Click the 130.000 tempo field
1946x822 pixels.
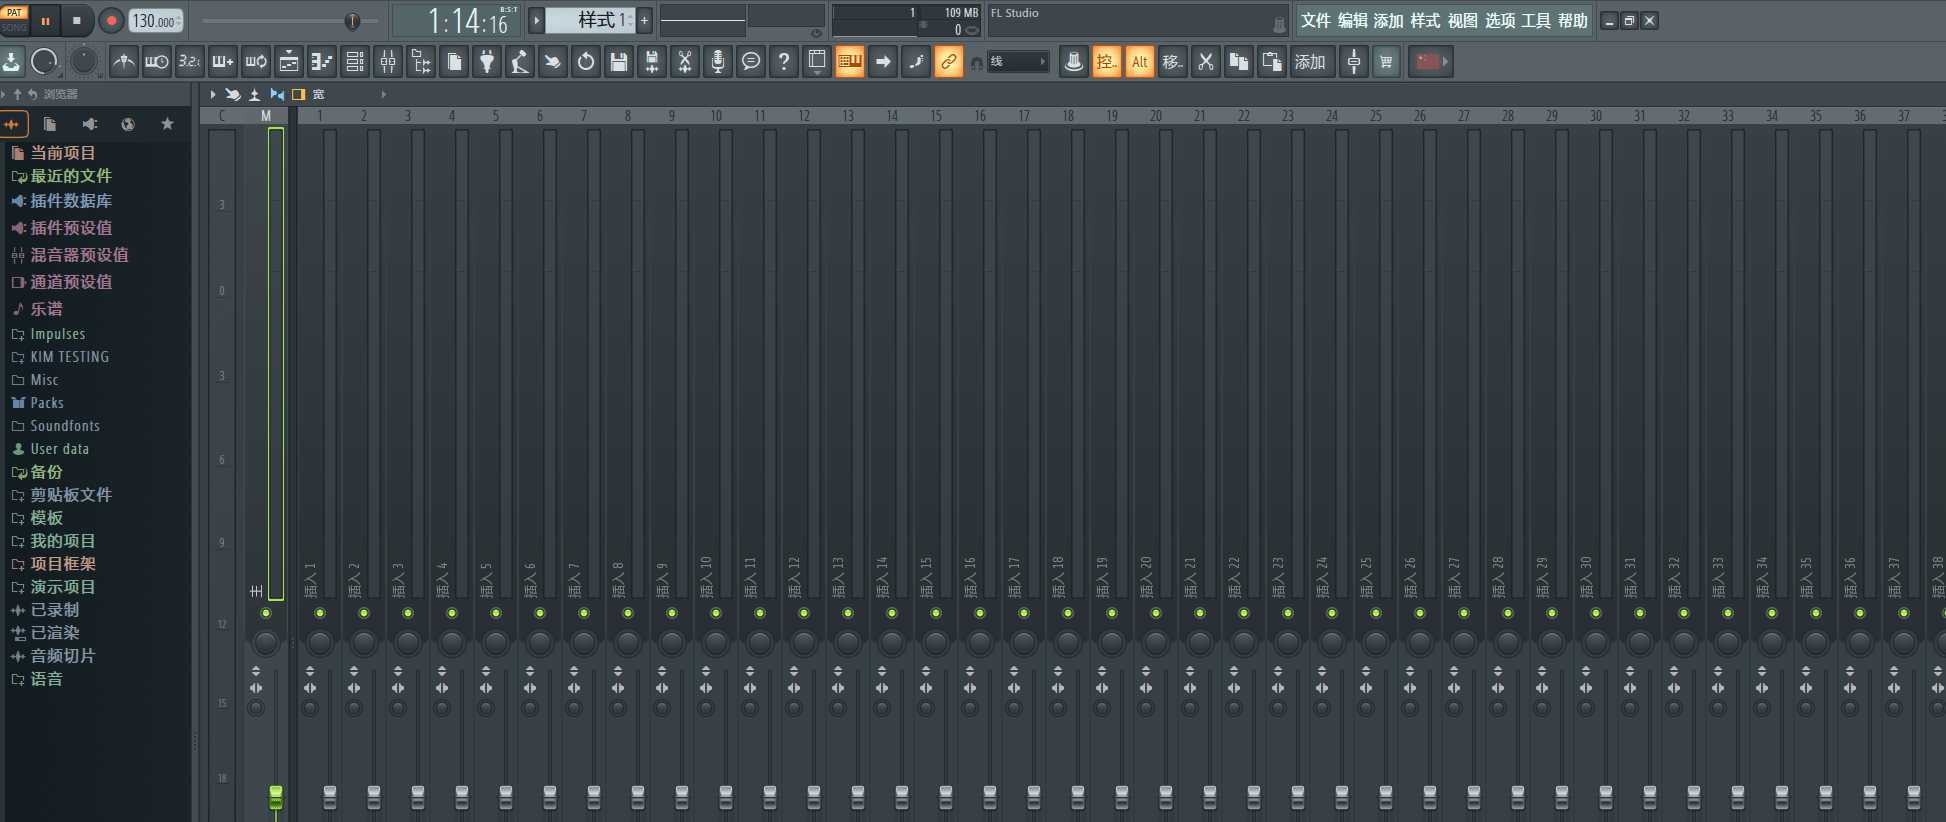[156, 20]
